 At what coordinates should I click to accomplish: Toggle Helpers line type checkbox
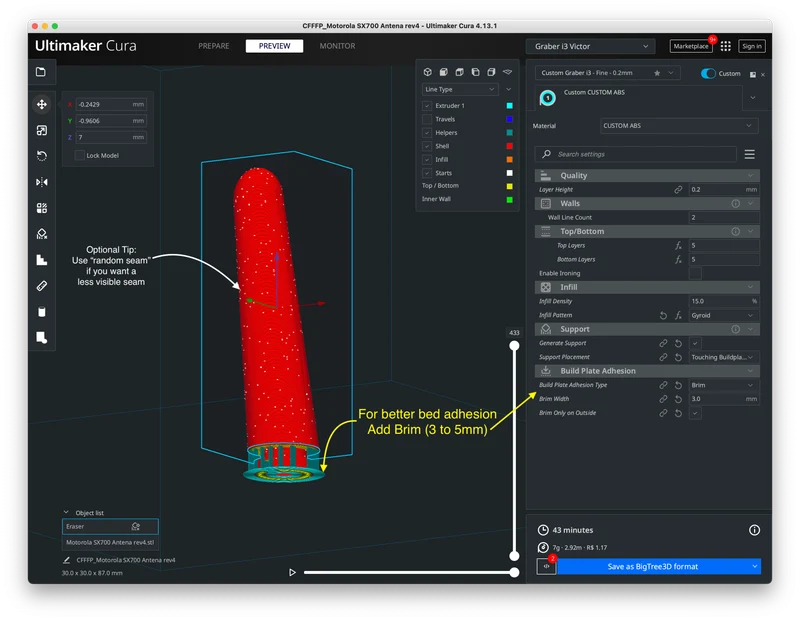[427, 133]
